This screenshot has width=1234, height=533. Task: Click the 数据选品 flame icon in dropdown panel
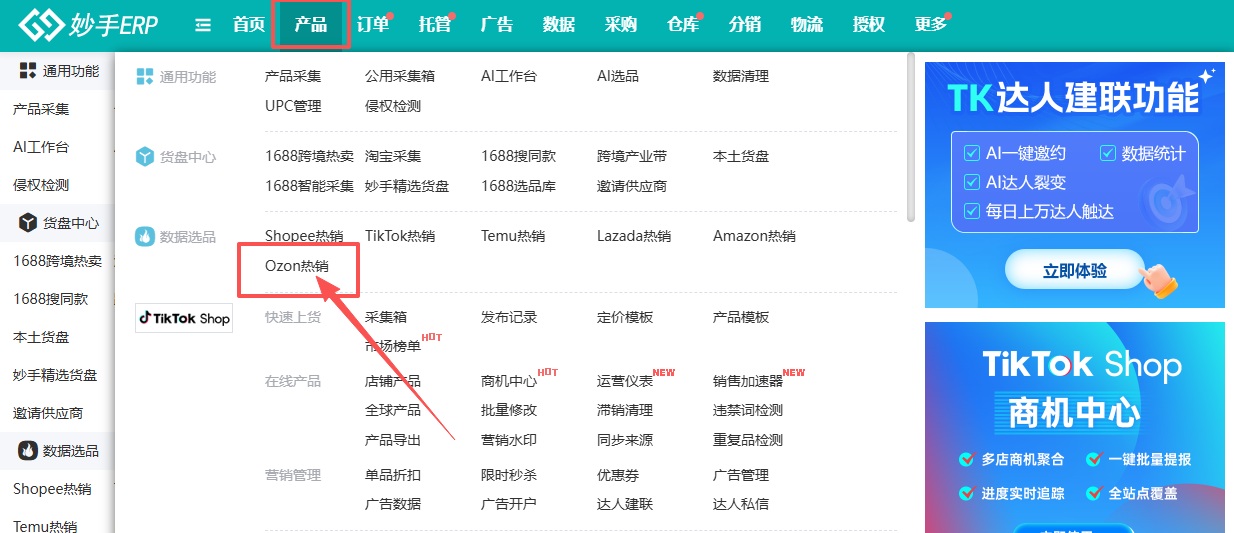coord(145,237)
